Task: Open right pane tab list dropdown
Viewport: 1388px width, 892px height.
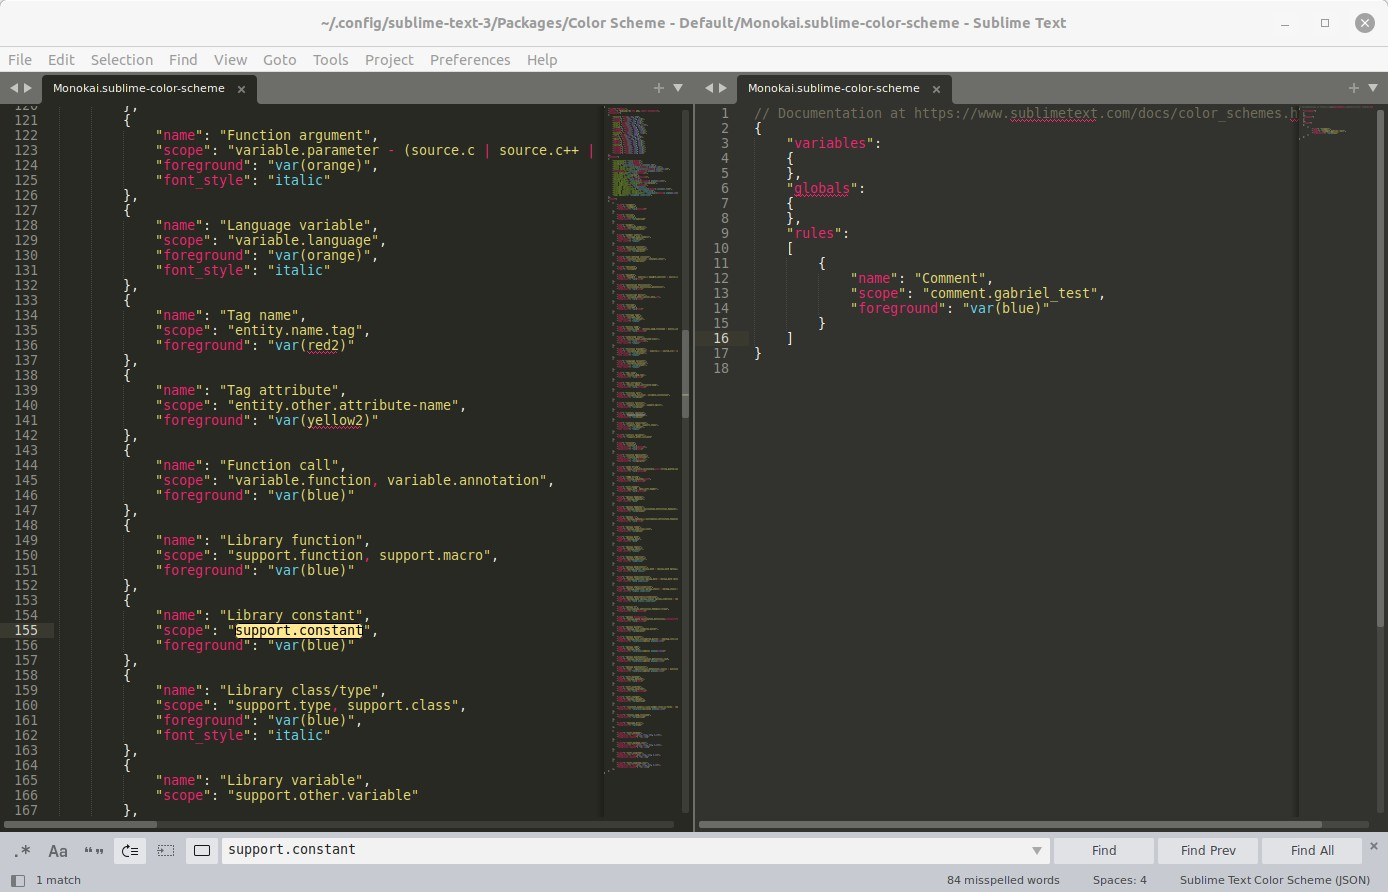Action: click(x=1373, y=88)
